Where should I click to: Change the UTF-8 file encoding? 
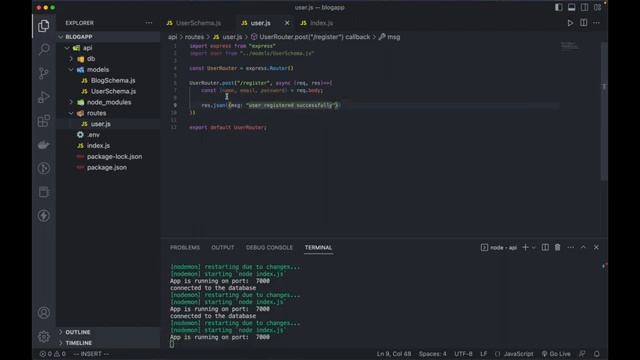click(x=463, y=354)
